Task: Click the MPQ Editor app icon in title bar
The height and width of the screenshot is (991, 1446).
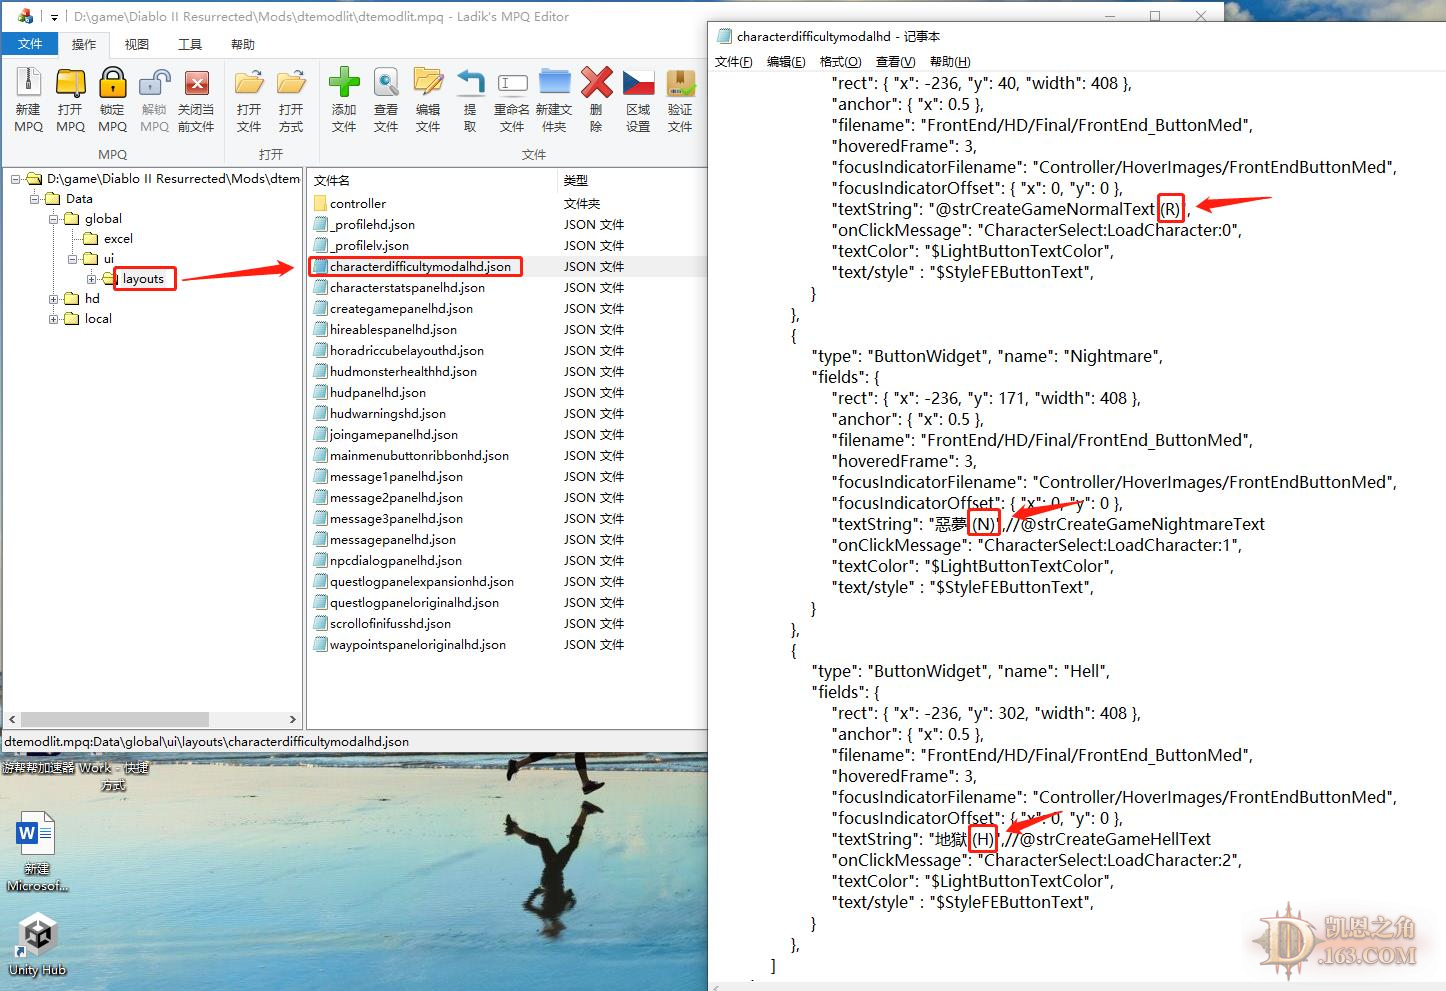Action: click(25, 16)
